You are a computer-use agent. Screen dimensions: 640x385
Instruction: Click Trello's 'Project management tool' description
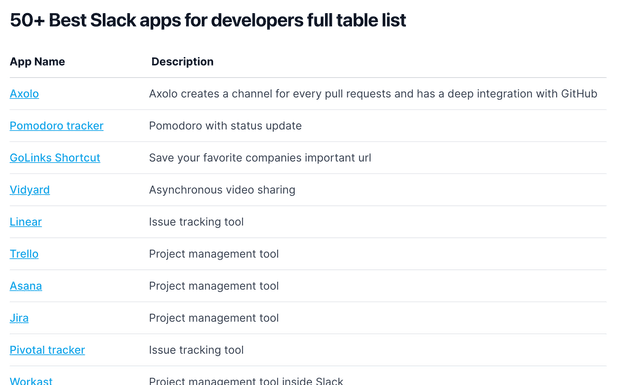(214, 254)
